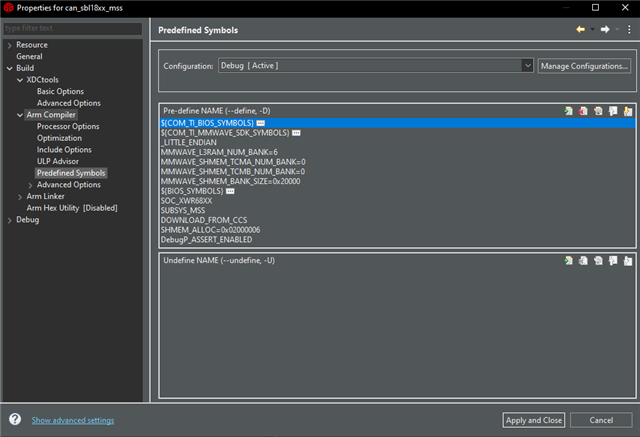This screenshot has height=437, width=640.
Task: Click Apply and Close
Action: (533, 420)
